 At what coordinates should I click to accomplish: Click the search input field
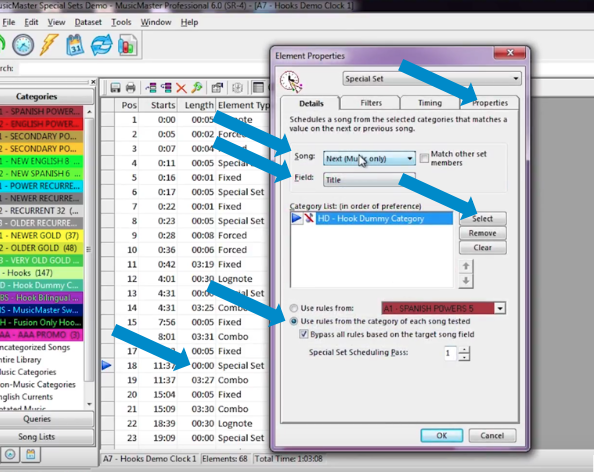[144, 69]
